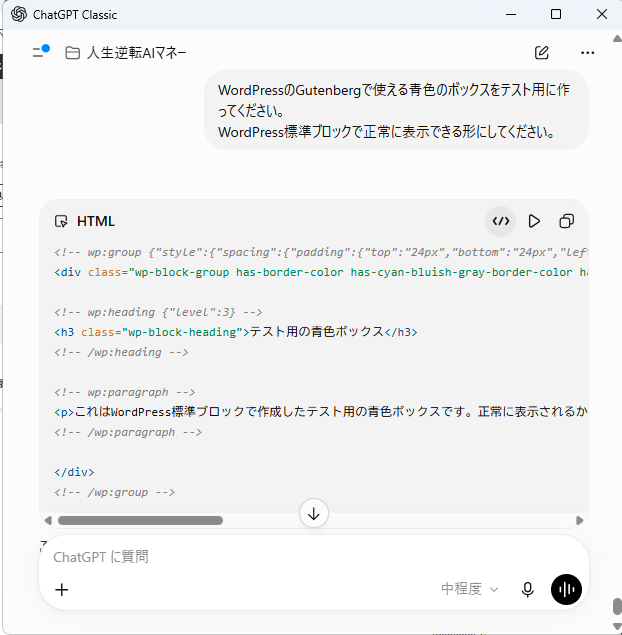Jump to latest message down arrow

[314, 513]
